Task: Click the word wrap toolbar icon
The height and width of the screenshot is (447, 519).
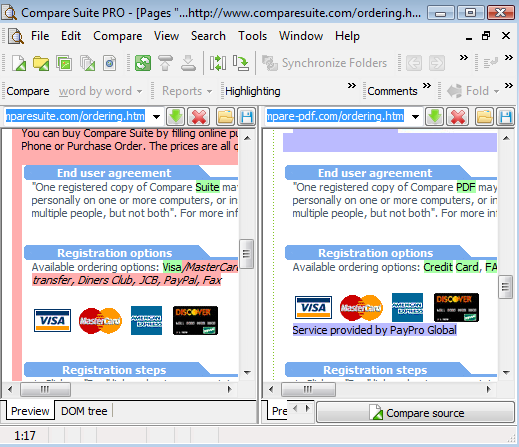Action: pos(491,62)
